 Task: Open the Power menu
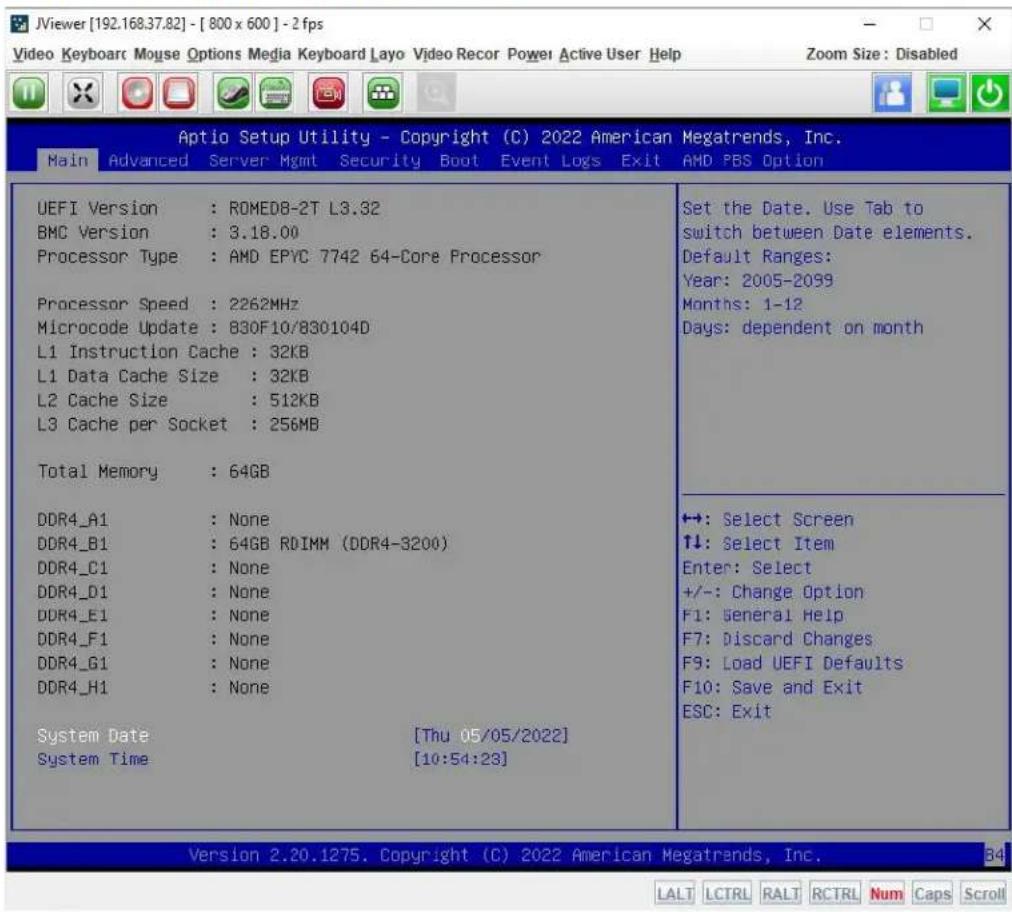click(x=529, y=54)
